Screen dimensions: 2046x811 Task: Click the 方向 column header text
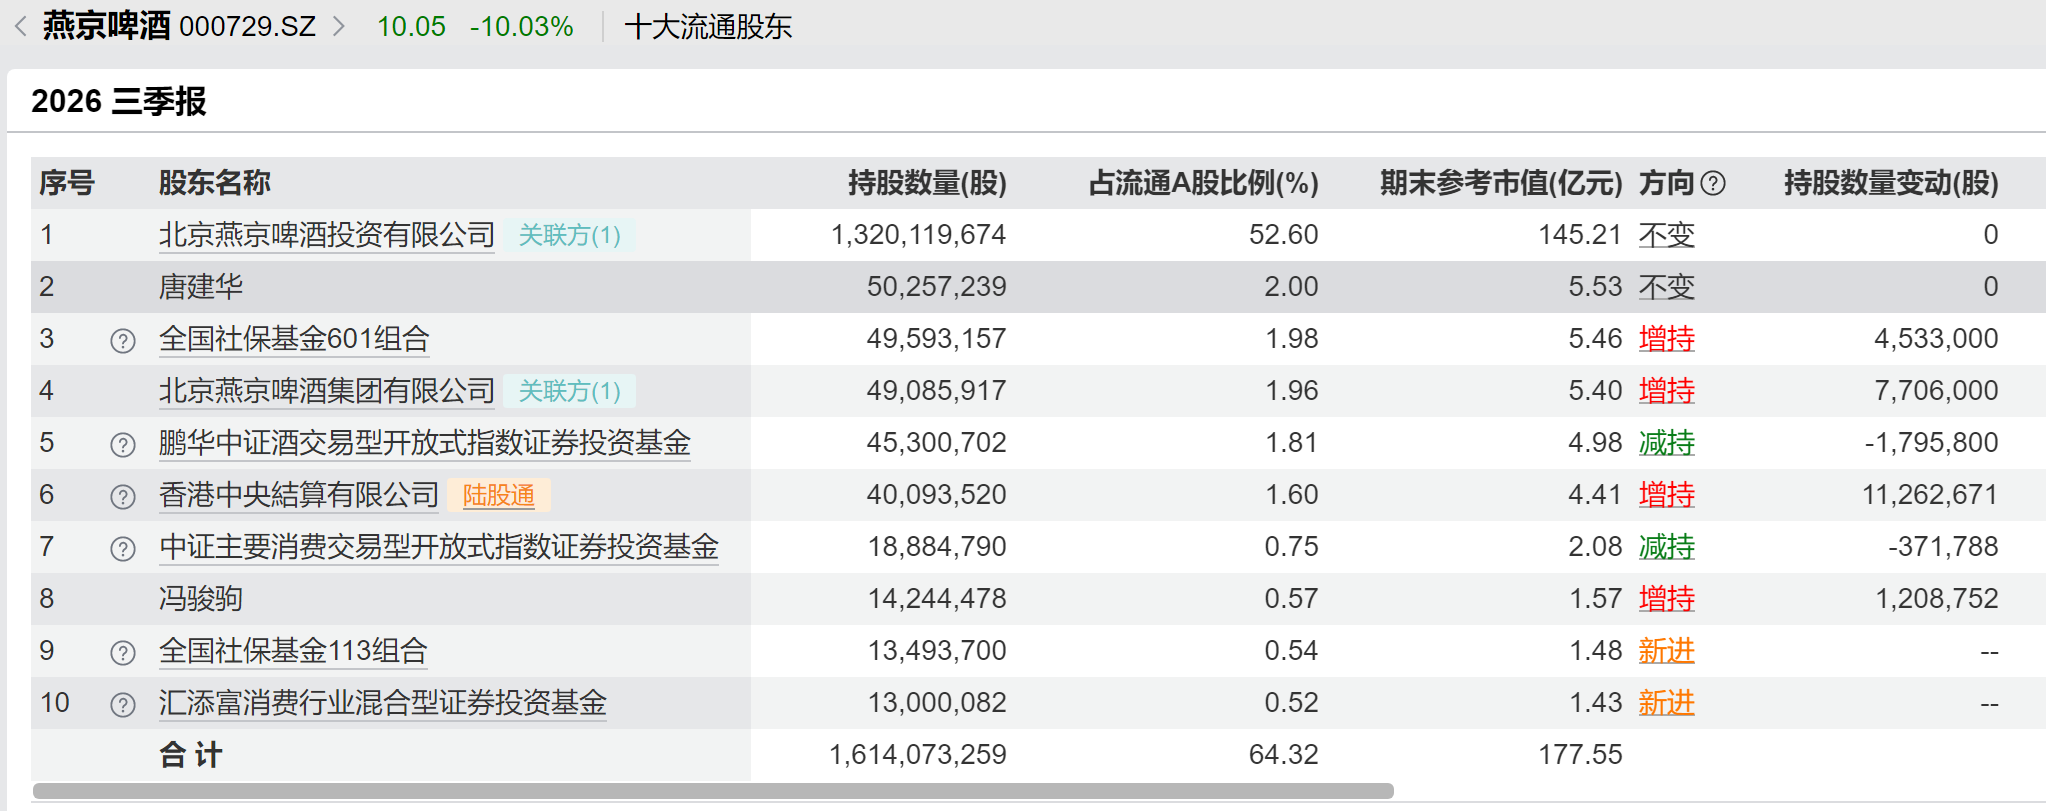click(x=1667, y=183)
